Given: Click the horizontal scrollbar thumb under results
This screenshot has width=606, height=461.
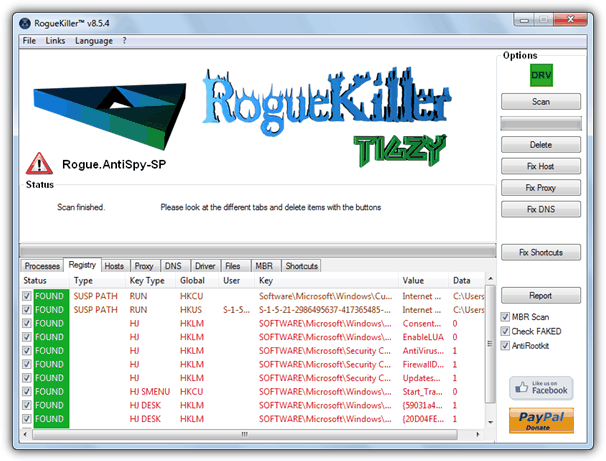Looking at the screenshot, I should [x=245, y=434].
